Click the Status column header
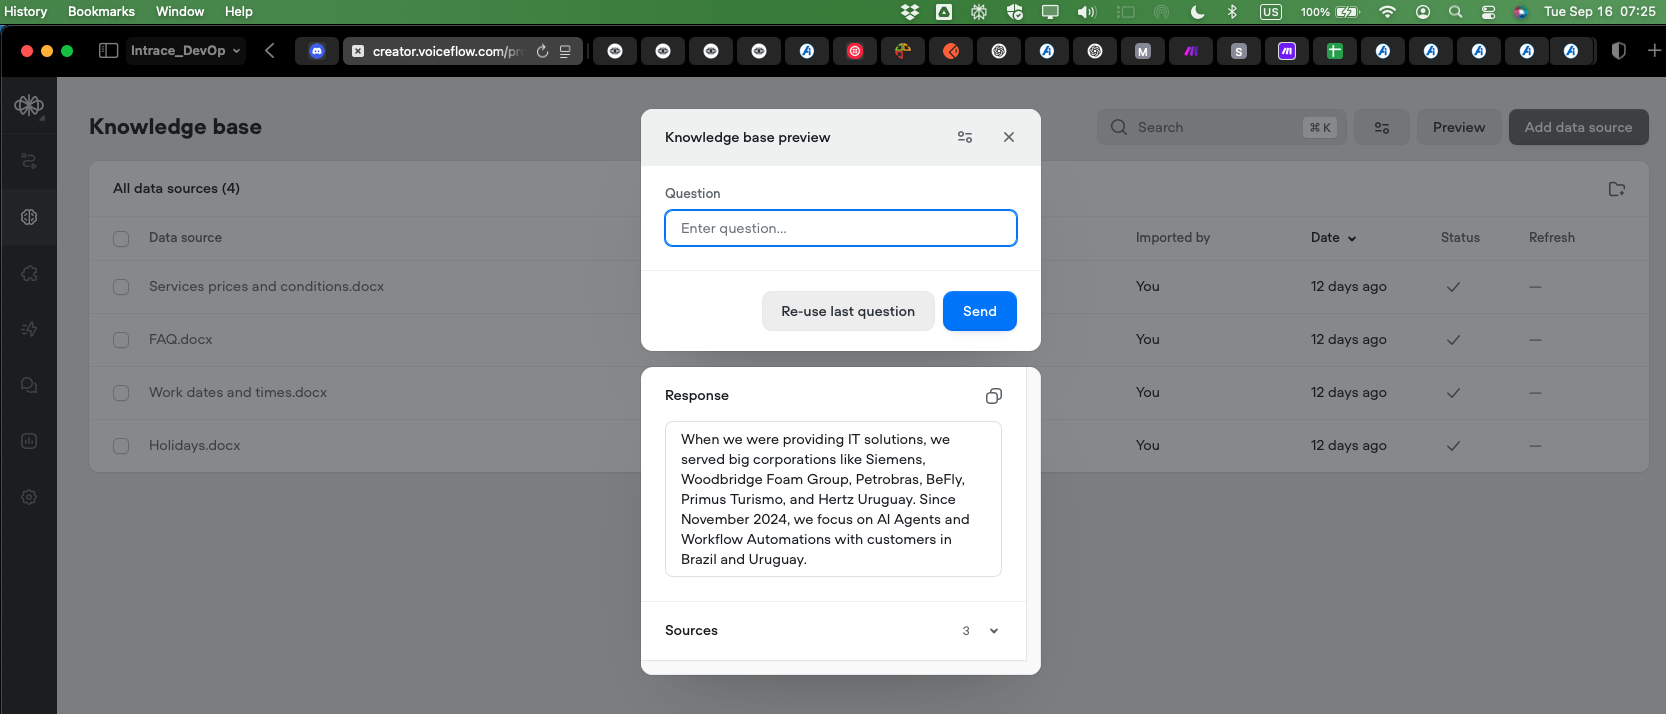Image resolution: width=1666 pixels, height=714 pixels. pos(1460,237)
